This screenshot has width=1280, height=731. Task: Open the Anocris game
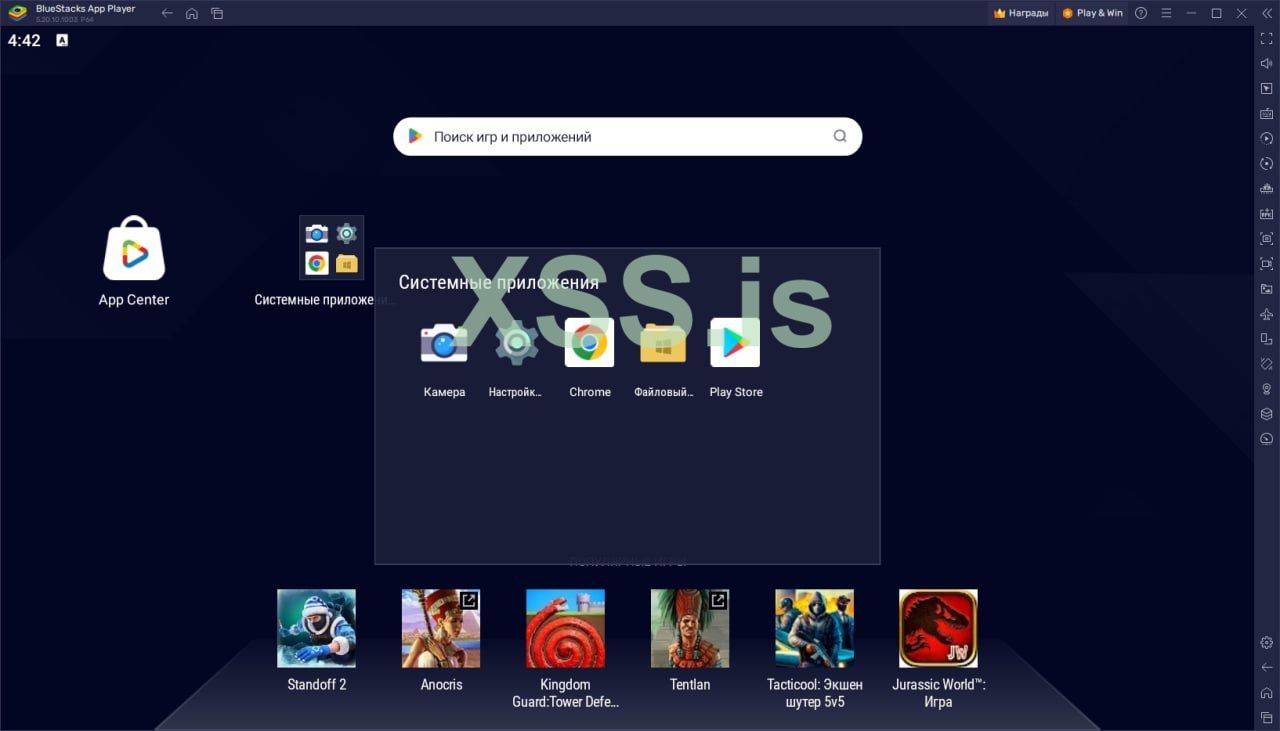441,628
